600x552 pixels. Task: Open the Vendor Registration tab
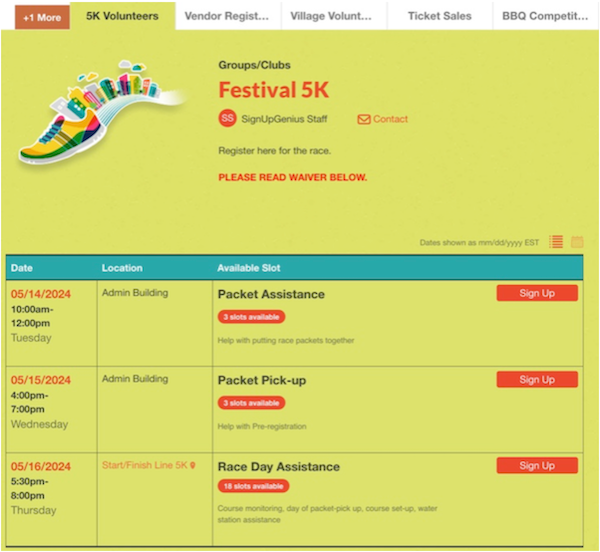coord(227,16)
